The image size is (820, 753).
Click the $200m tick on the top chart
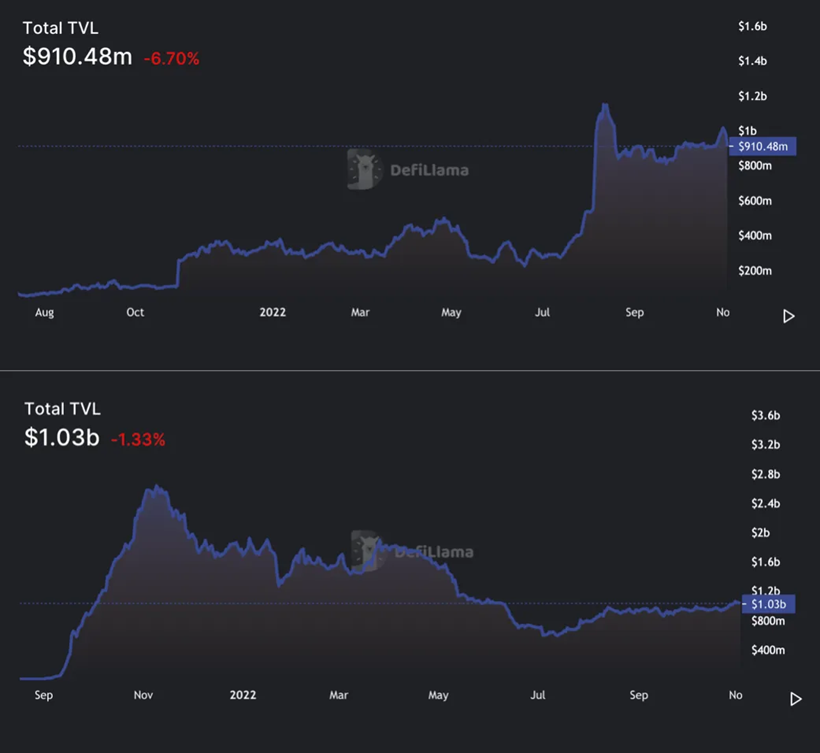pos(755,271)
